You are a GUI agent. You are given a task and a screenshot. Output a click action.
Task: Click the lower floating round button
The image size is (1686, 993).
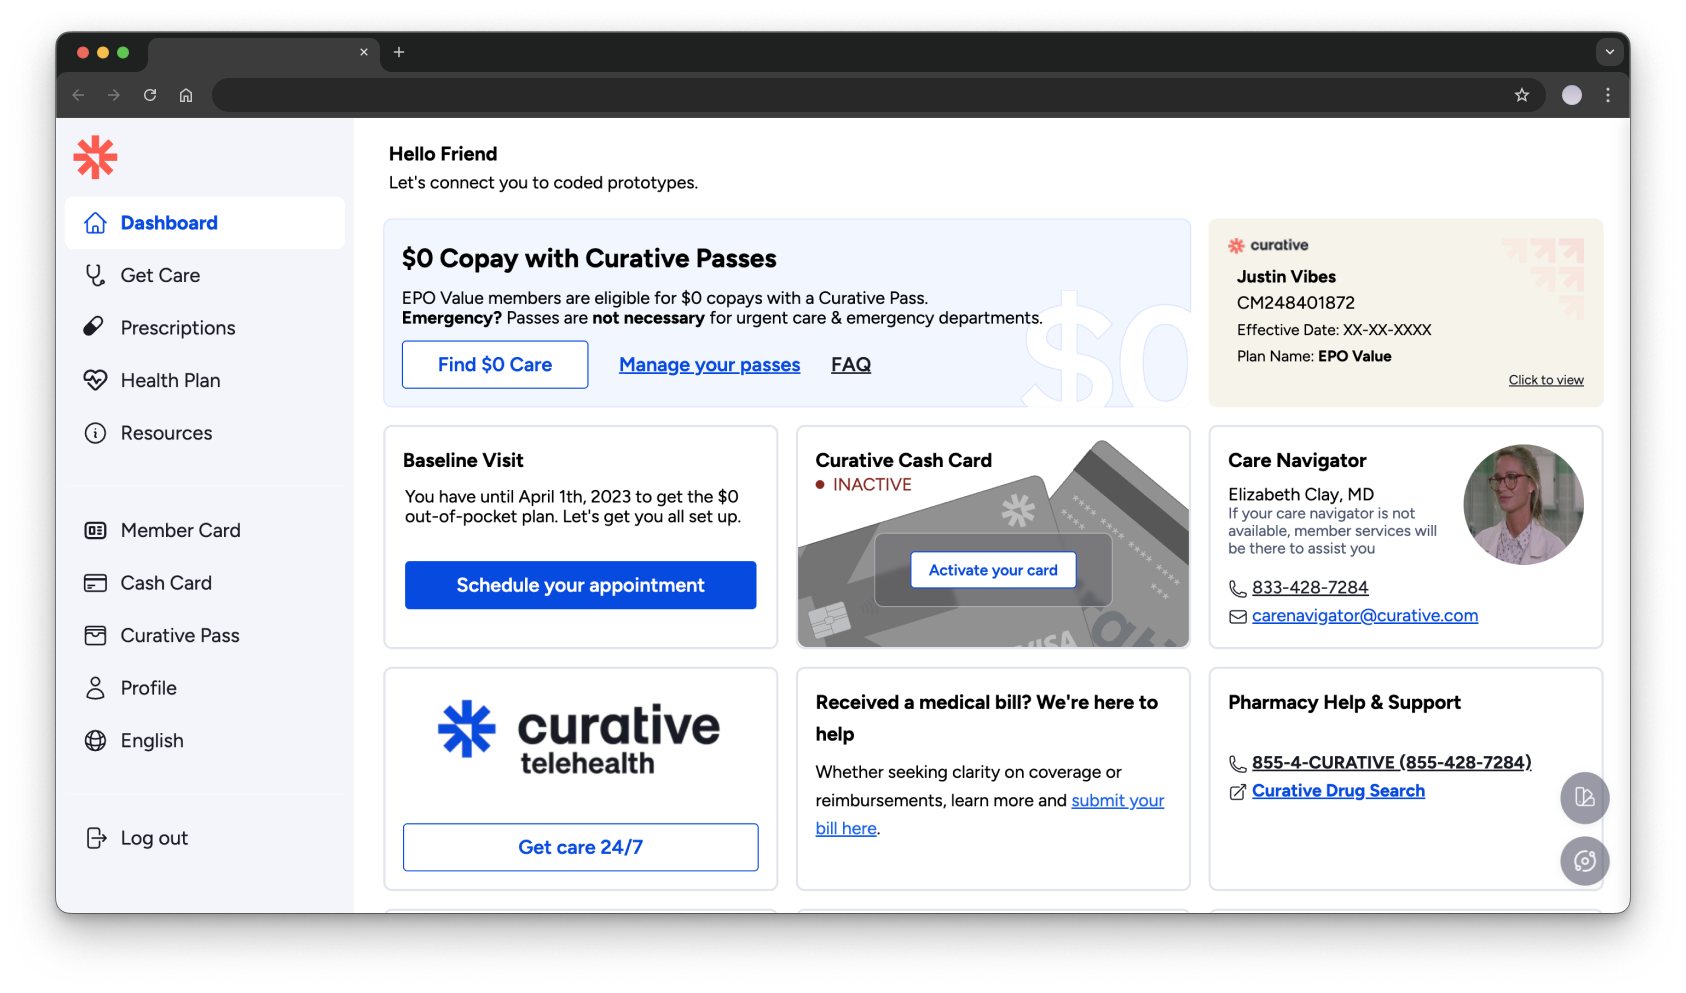(x=1585, y=861)
